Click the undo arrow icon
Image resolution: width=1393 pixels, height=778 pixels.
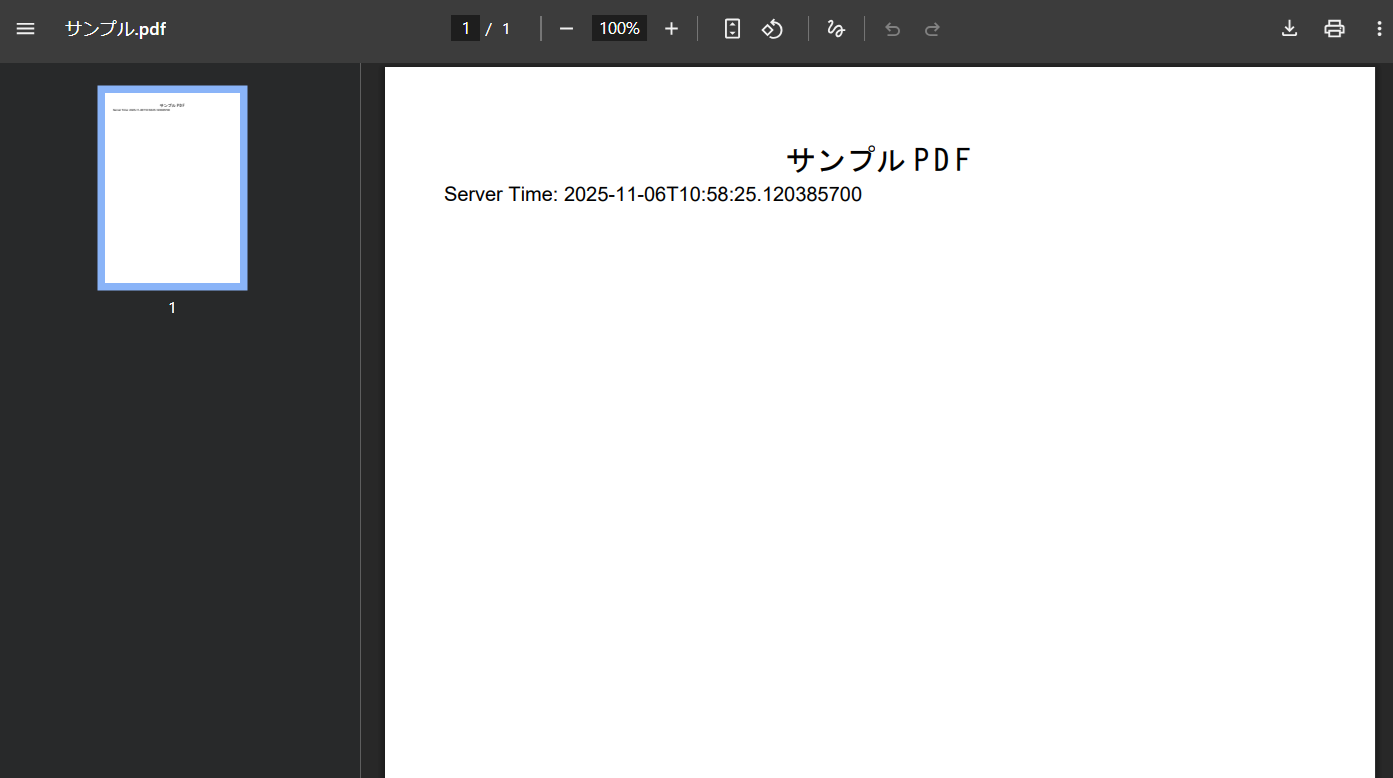pyautogui.click(x=893, y=29)
